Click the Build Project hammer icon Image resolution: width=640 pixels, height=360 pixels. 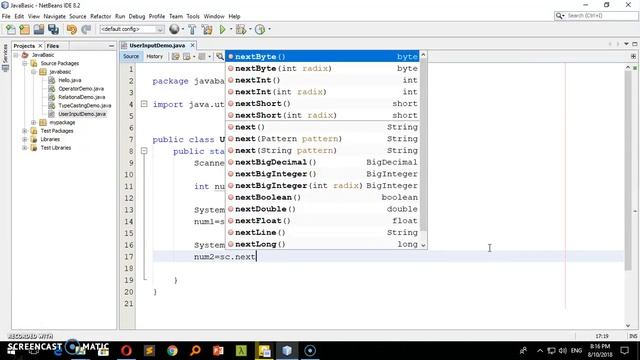tap(192, 29)
